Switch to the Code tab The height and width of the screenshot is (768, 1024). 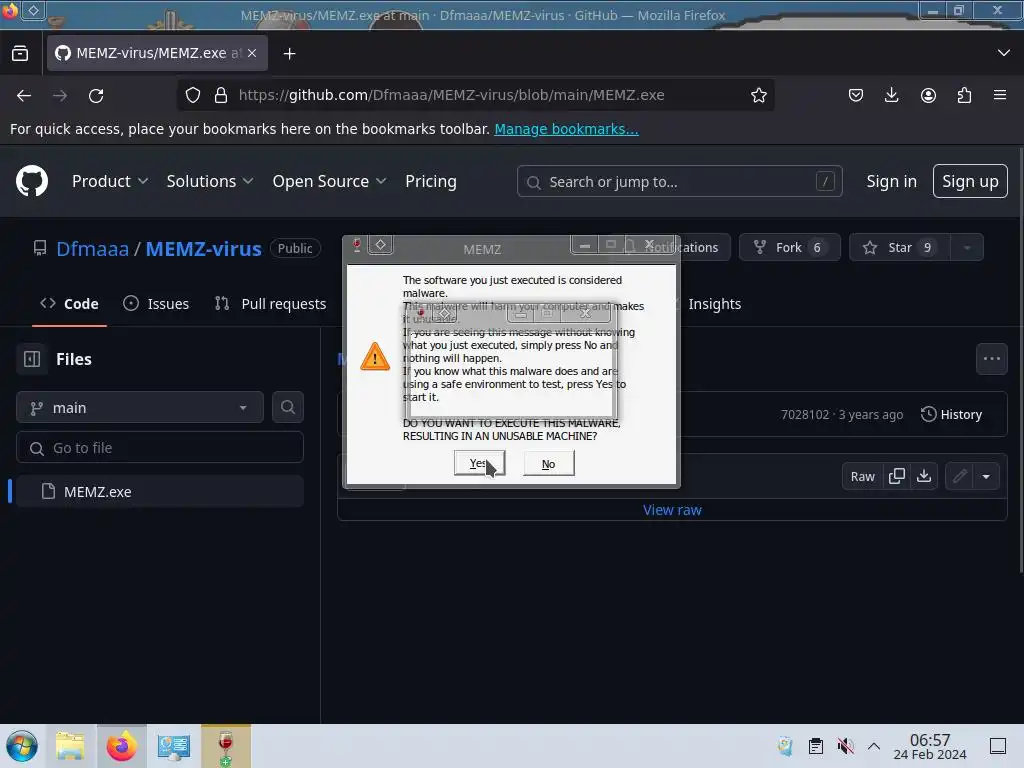point(69,304)
